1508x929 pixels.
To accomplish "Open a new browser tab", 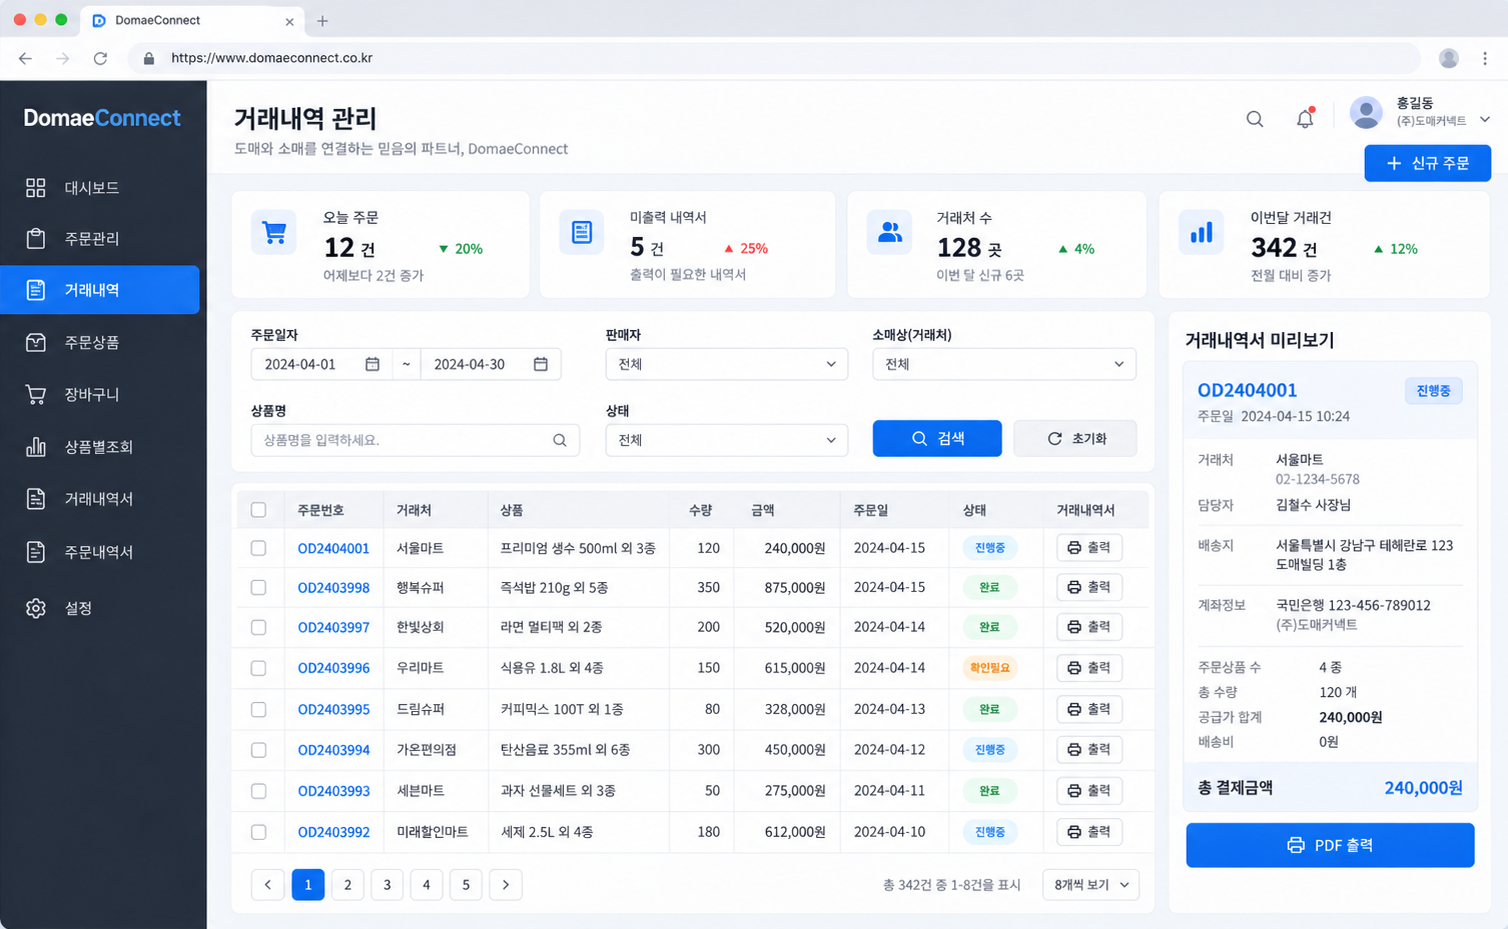I will point(322,20).
